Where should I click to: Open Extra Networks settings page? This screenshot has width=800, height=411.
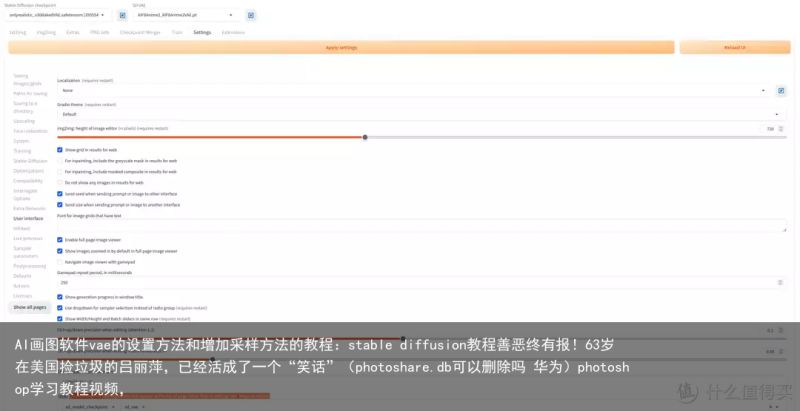29,209
